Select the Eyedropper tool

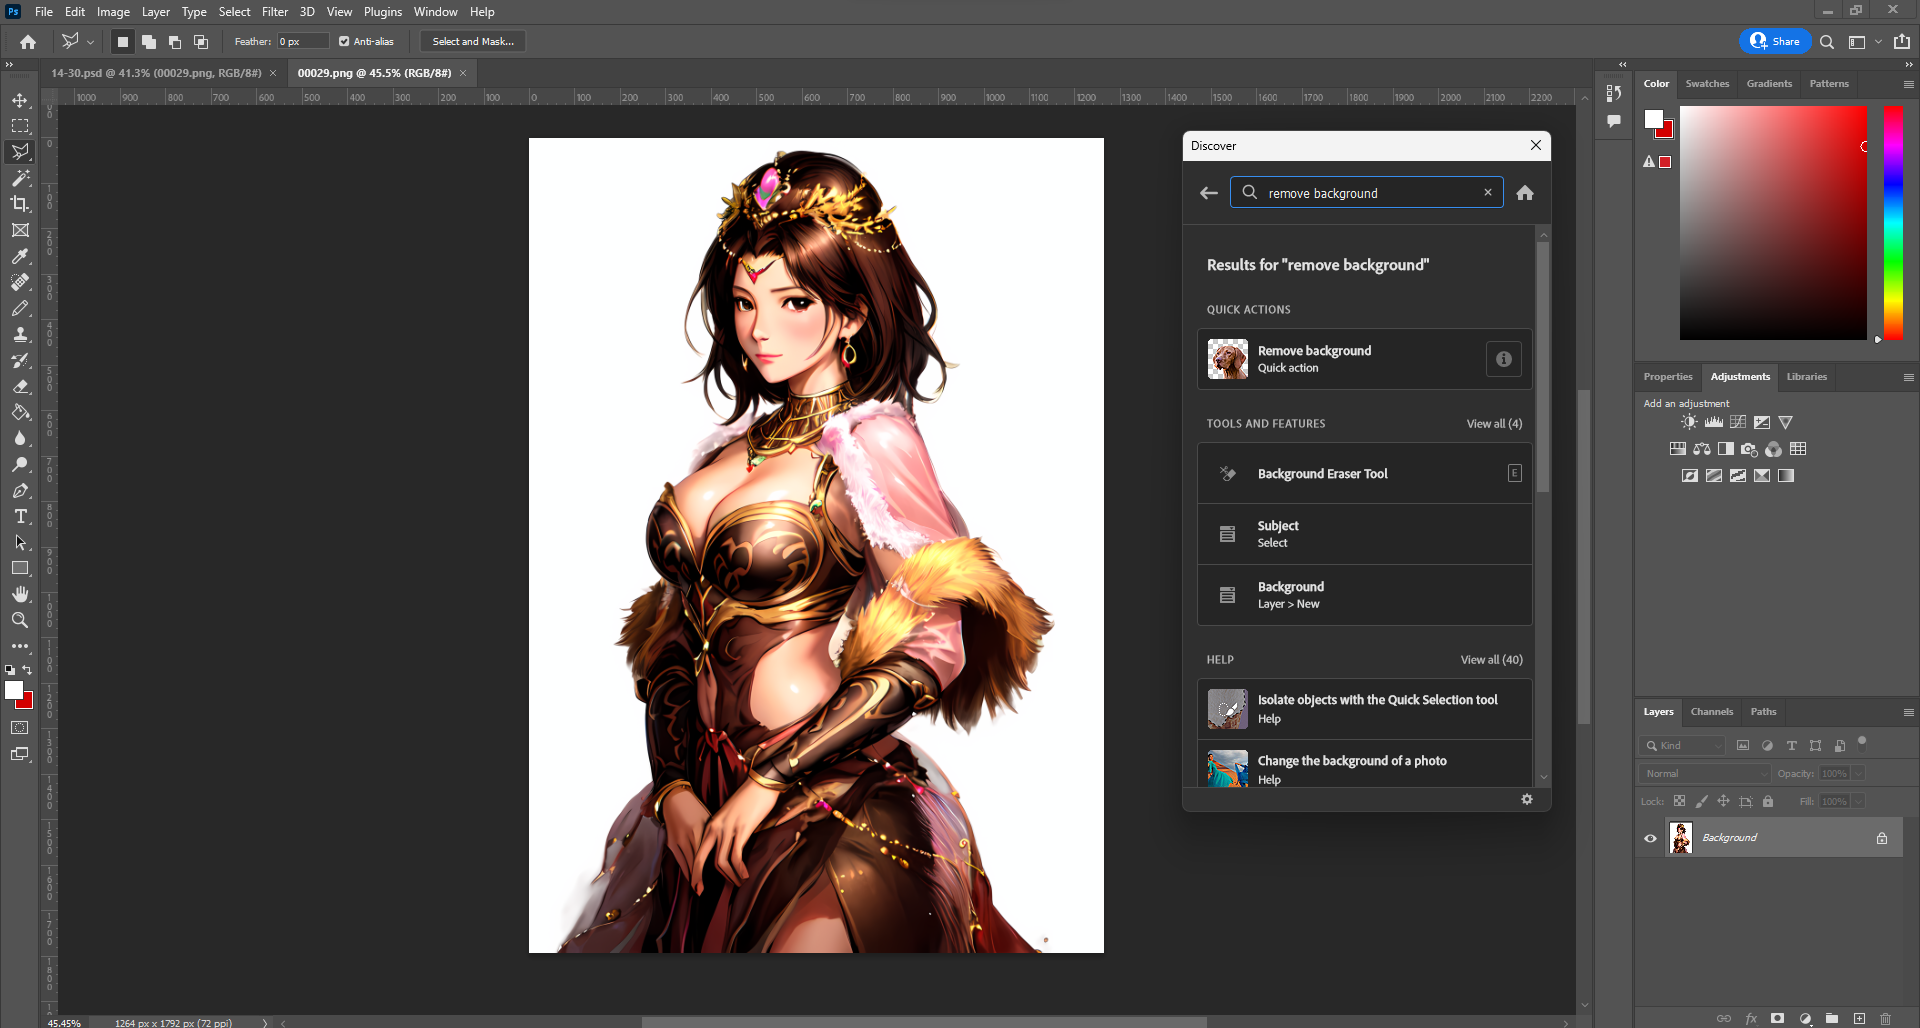(x=20, y=256)
